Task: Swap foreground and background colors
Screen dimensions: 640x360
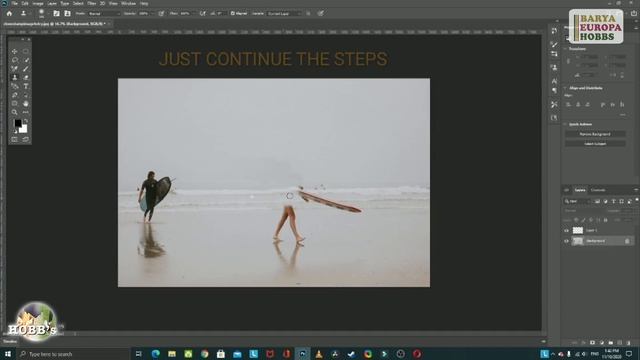Action: (x=26, y=121)
